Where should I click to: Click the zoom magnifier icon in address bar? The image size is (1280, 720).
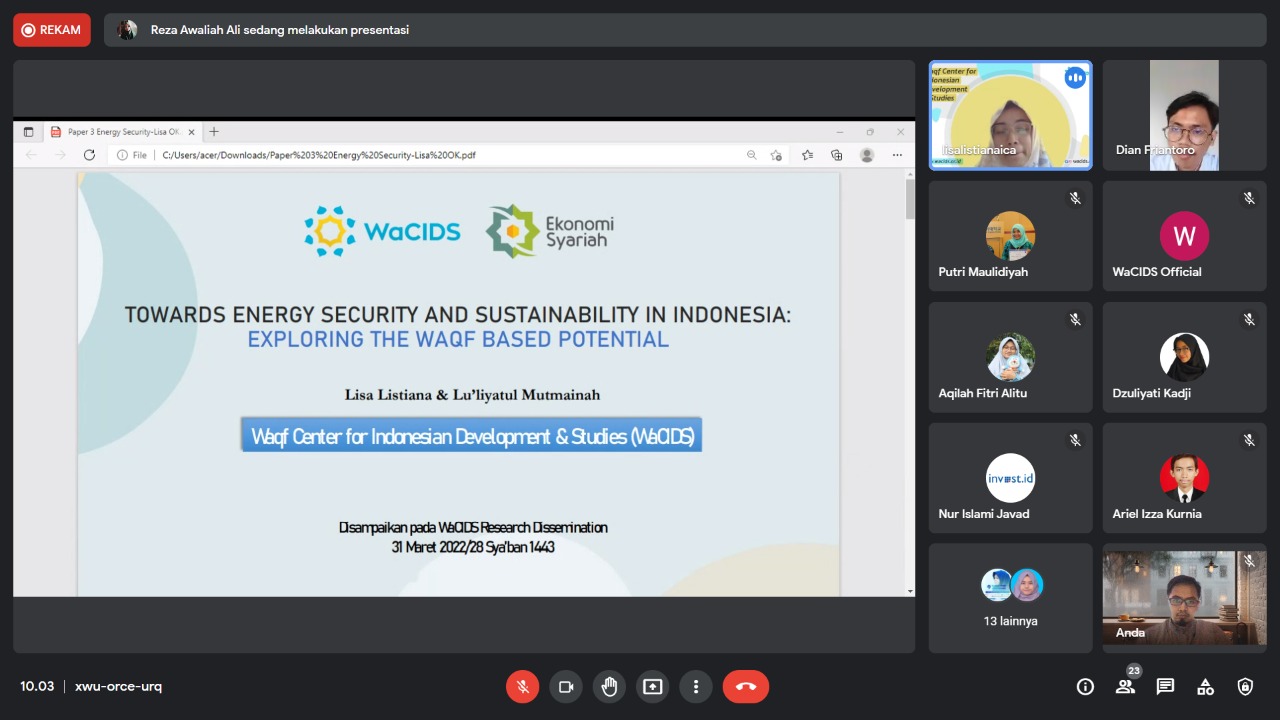click(751, 155)
